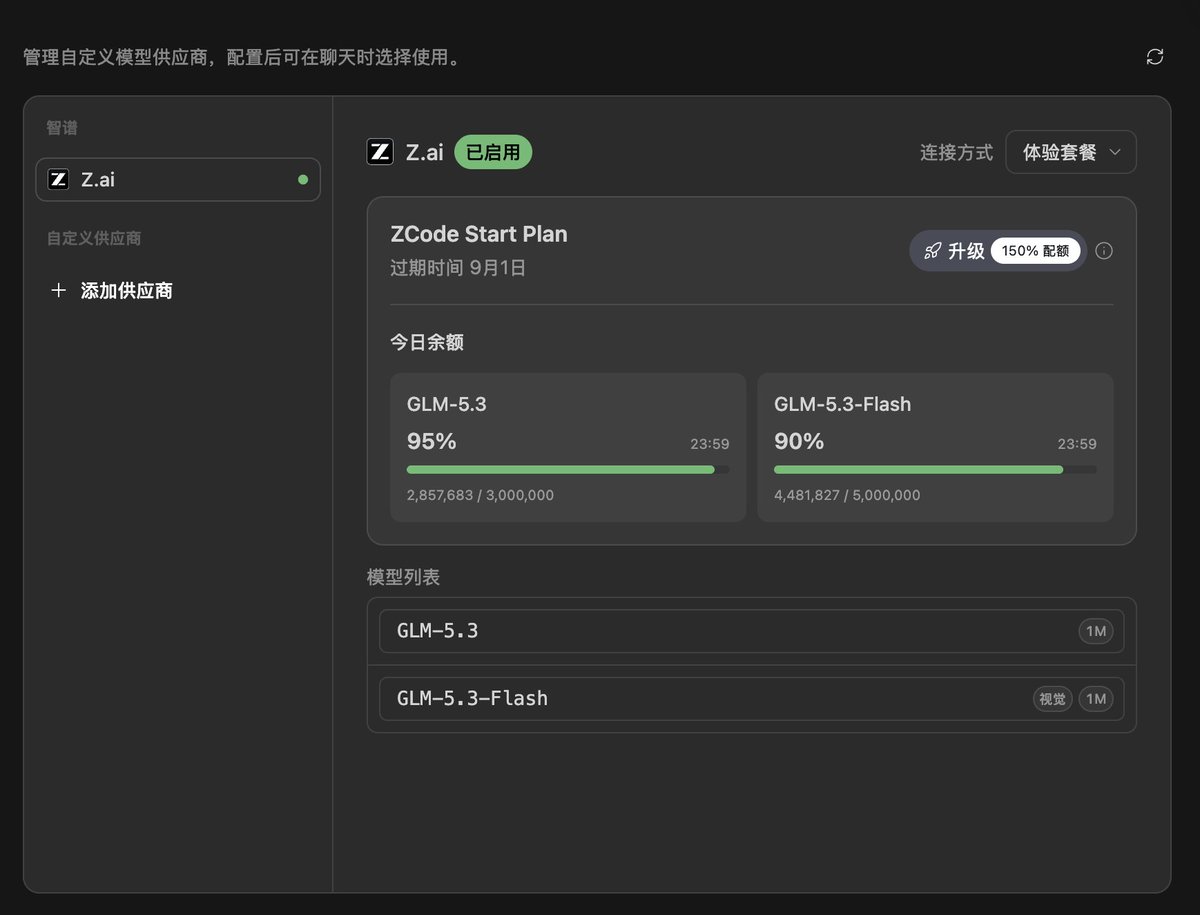1200x915 pixels.
Task: Click the 智谱 sidebar section label
Action: tap(62, 128)
